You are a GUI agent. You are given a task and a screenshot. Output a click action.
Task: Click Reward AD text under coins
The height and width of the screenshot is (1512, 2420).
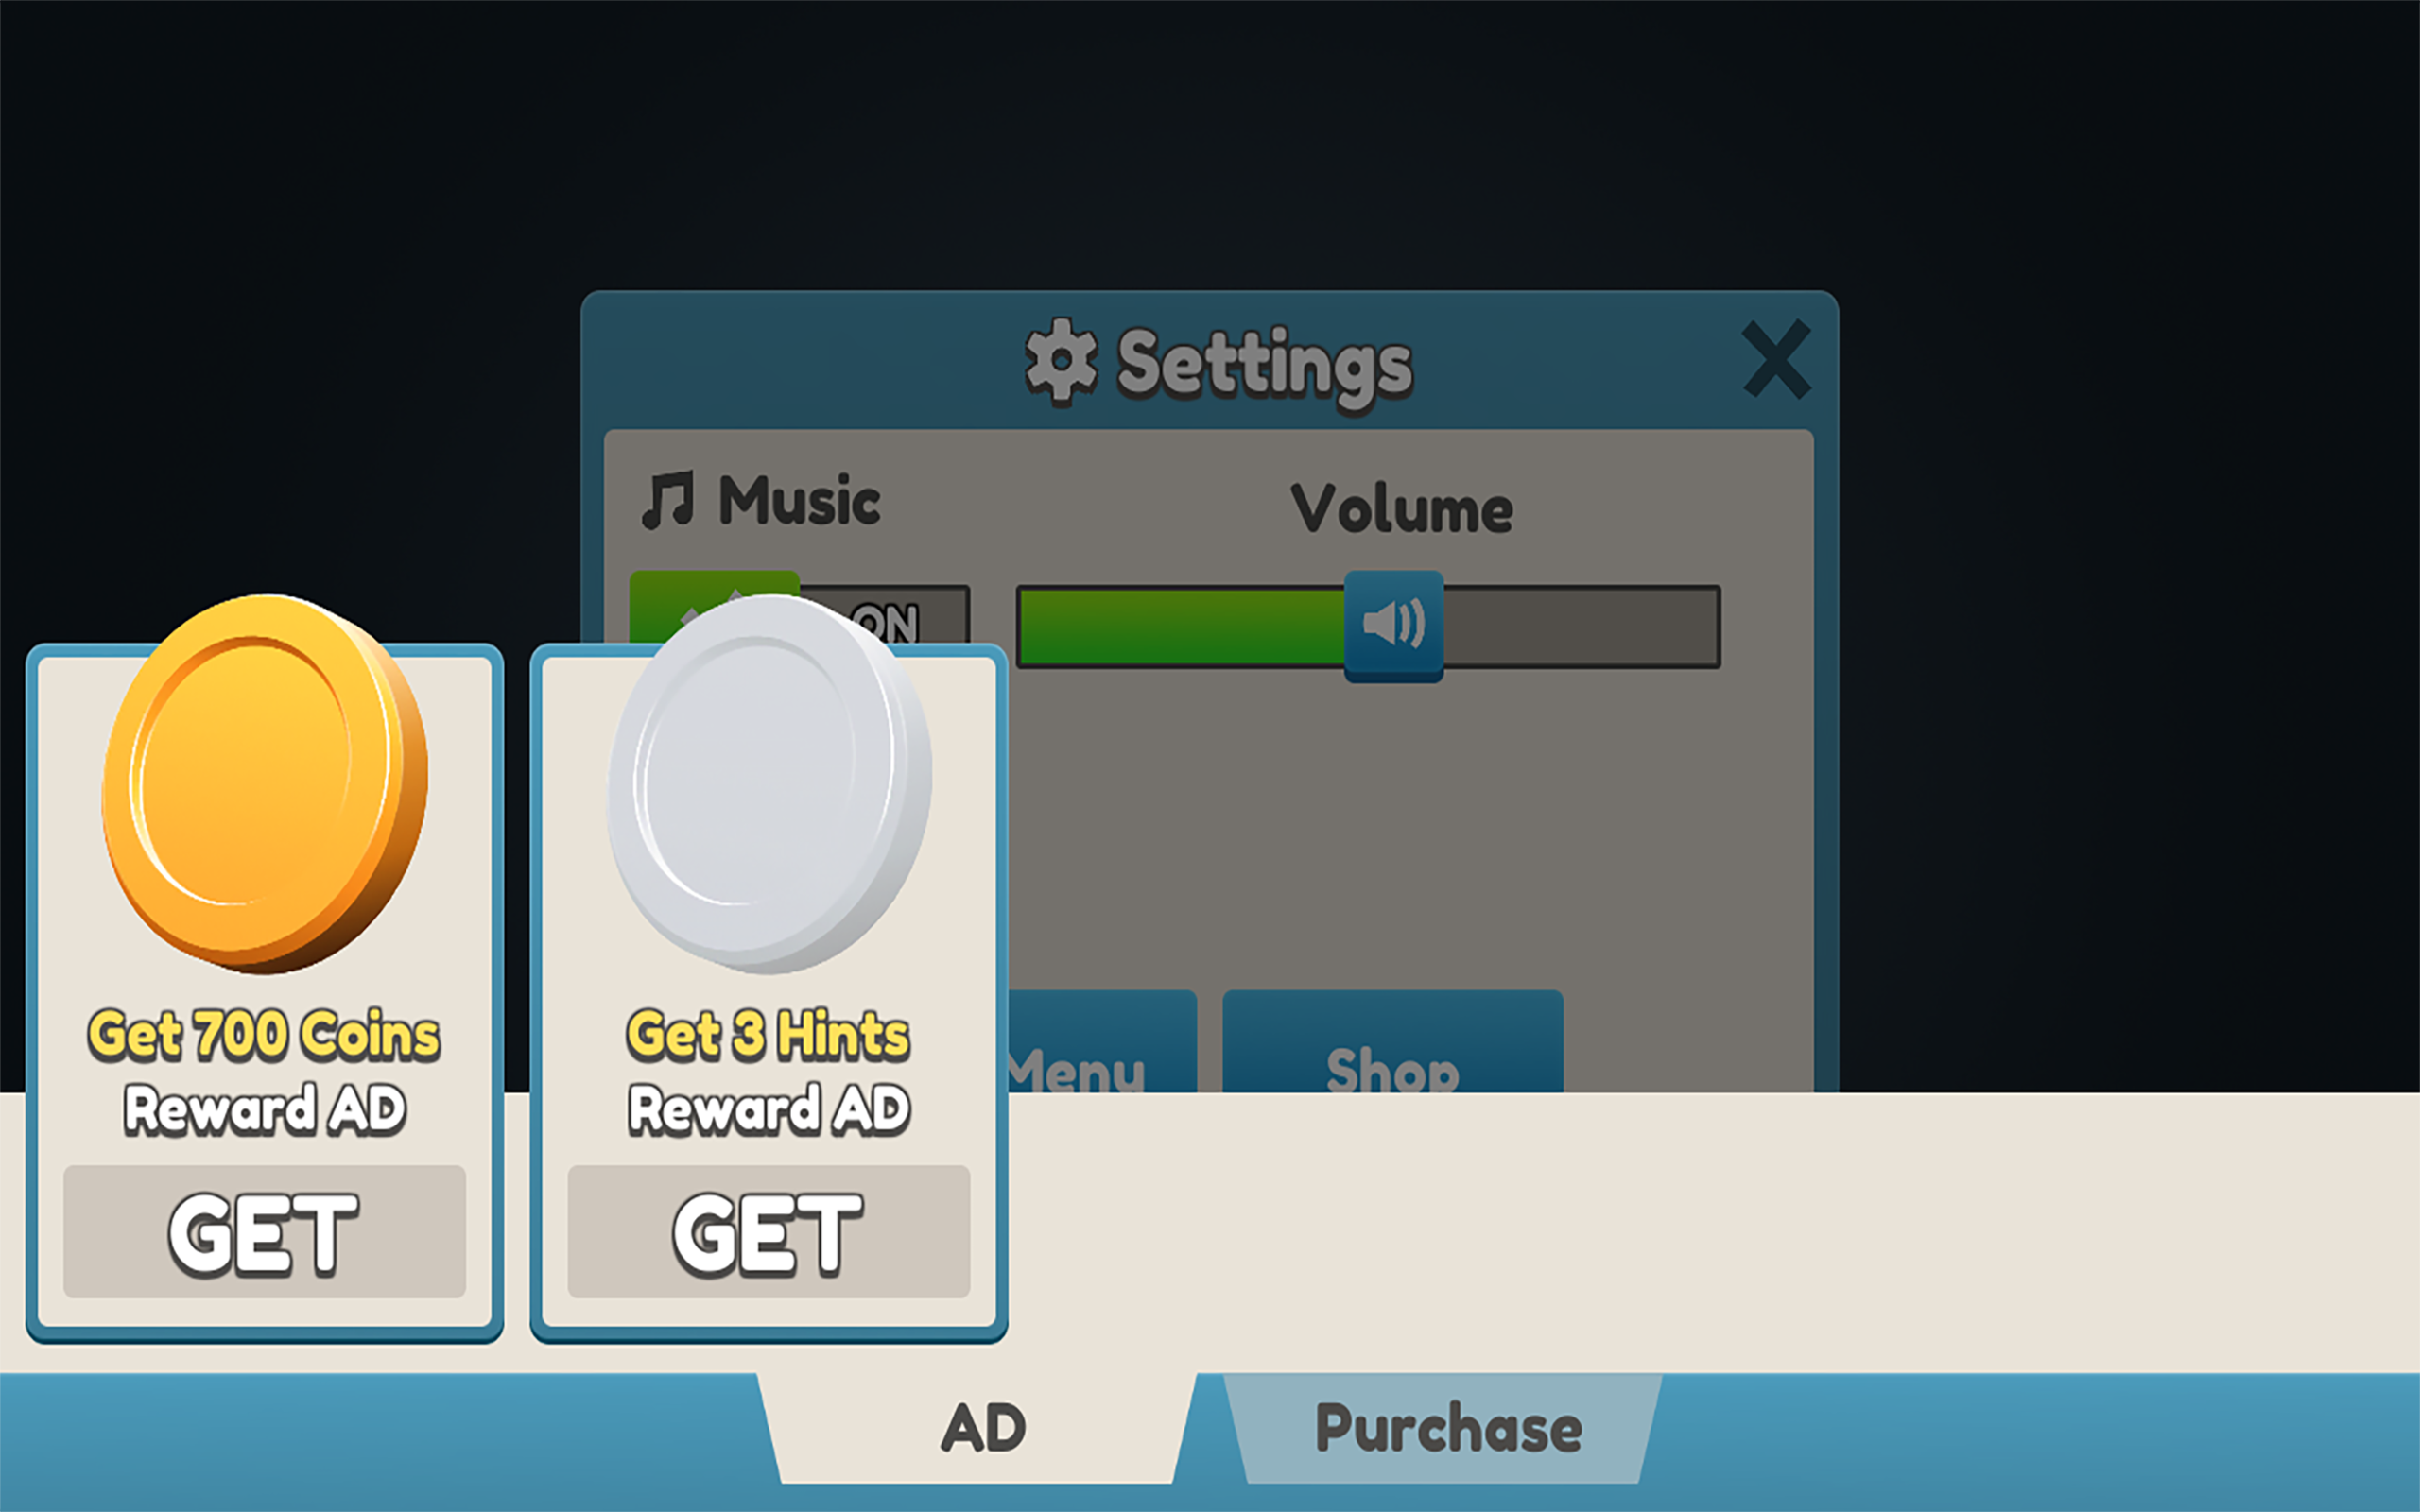coord(265,1109)
